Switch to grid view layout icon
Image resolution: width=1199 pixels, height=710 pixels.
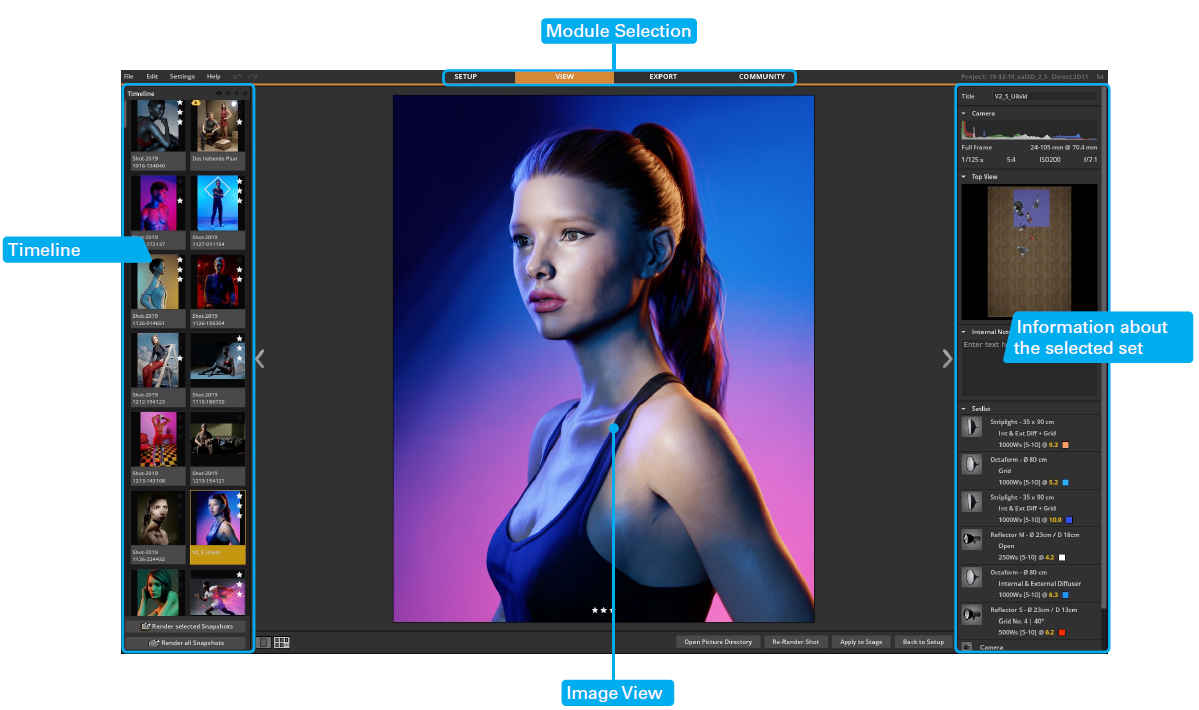[282, 642]
